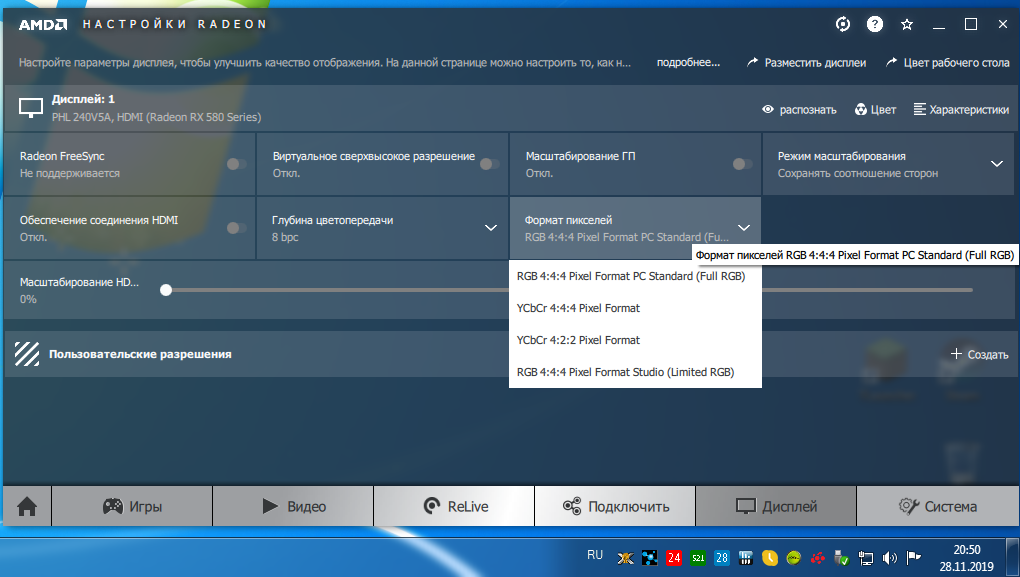Image resolution: width=1020 pixels, height=577 pixels.
Task: Click the equalizer bars tray icon
Action: tap(745, 557)
